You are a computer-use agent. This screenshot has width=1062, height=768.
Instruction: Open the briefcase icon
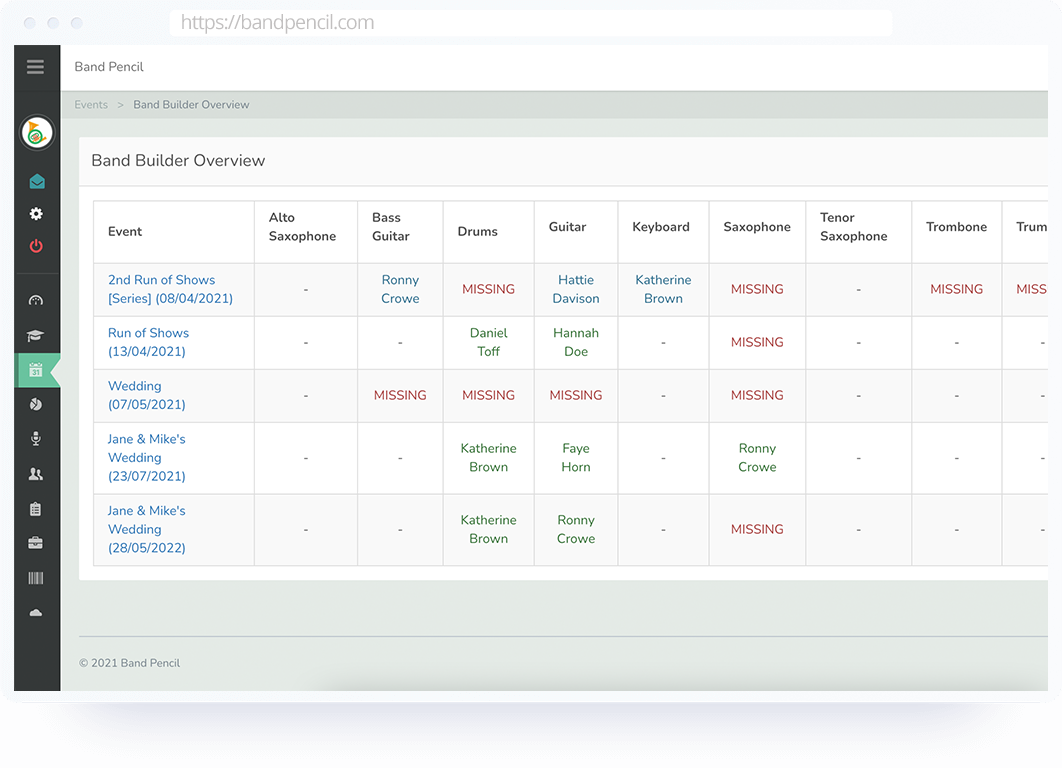[x=37, y=543]
